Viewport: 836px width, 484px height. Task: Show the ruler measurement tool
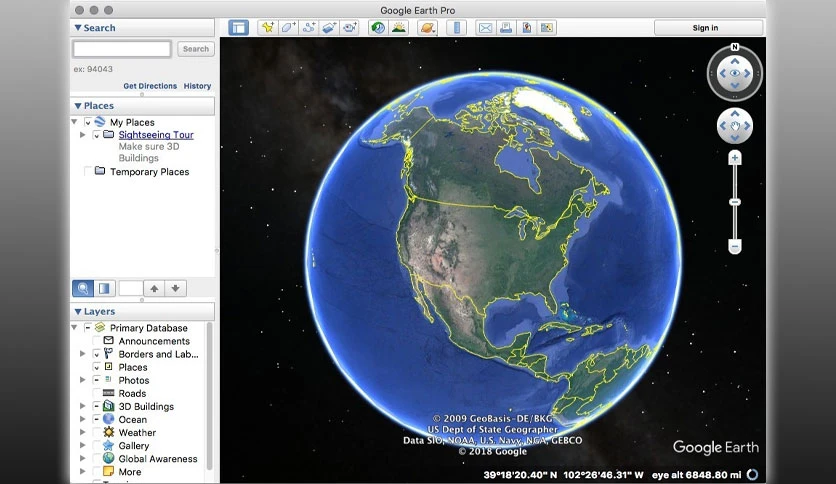click(456, 28)
